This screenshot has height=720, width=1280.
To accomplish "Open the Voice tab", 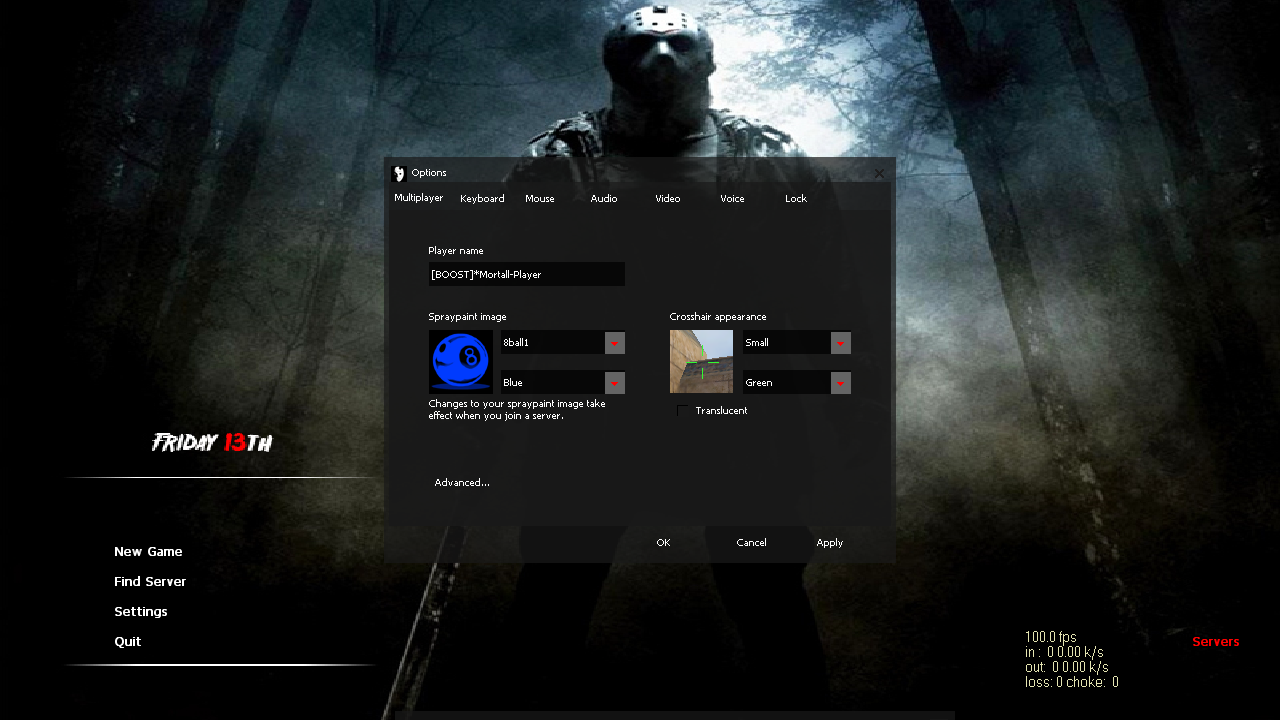I will click(732, 199).
